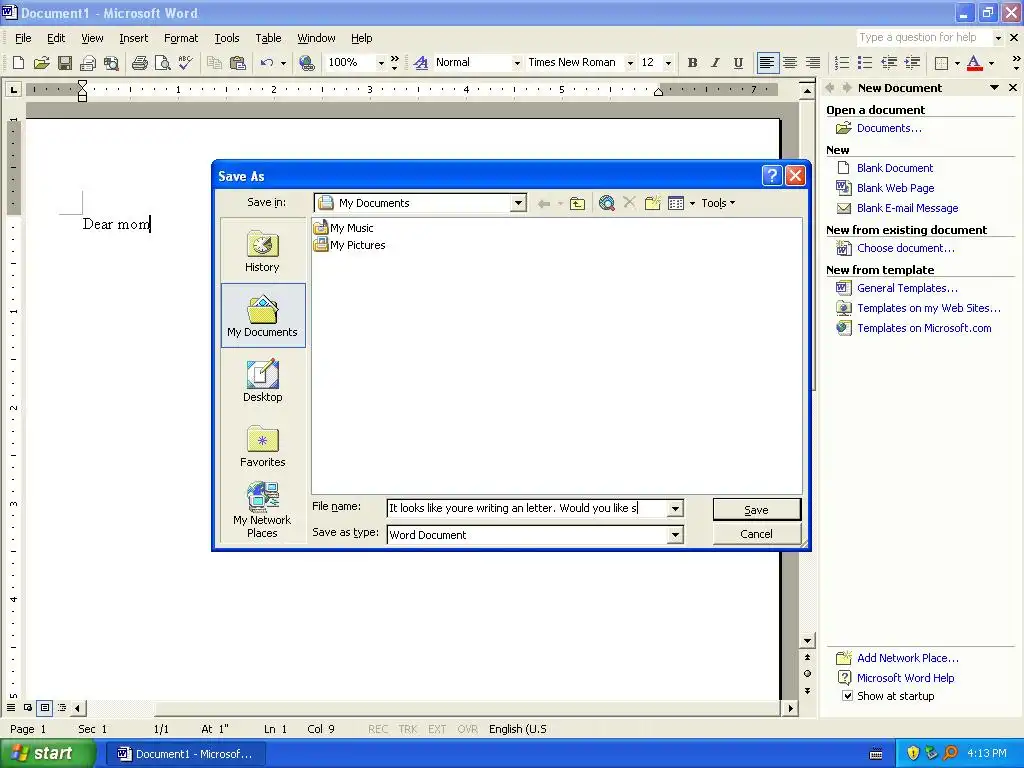The height and width of the screenshot is (768, 1024).
Task: Click the Paste clipboard toolbar icon
Action: click(238, 63)
